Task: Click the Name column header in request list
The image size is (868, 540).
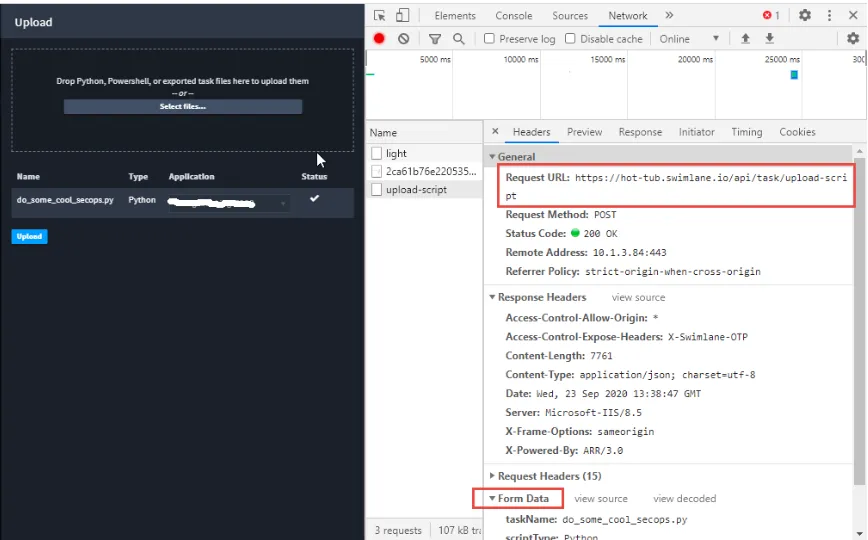Action: 424,133
